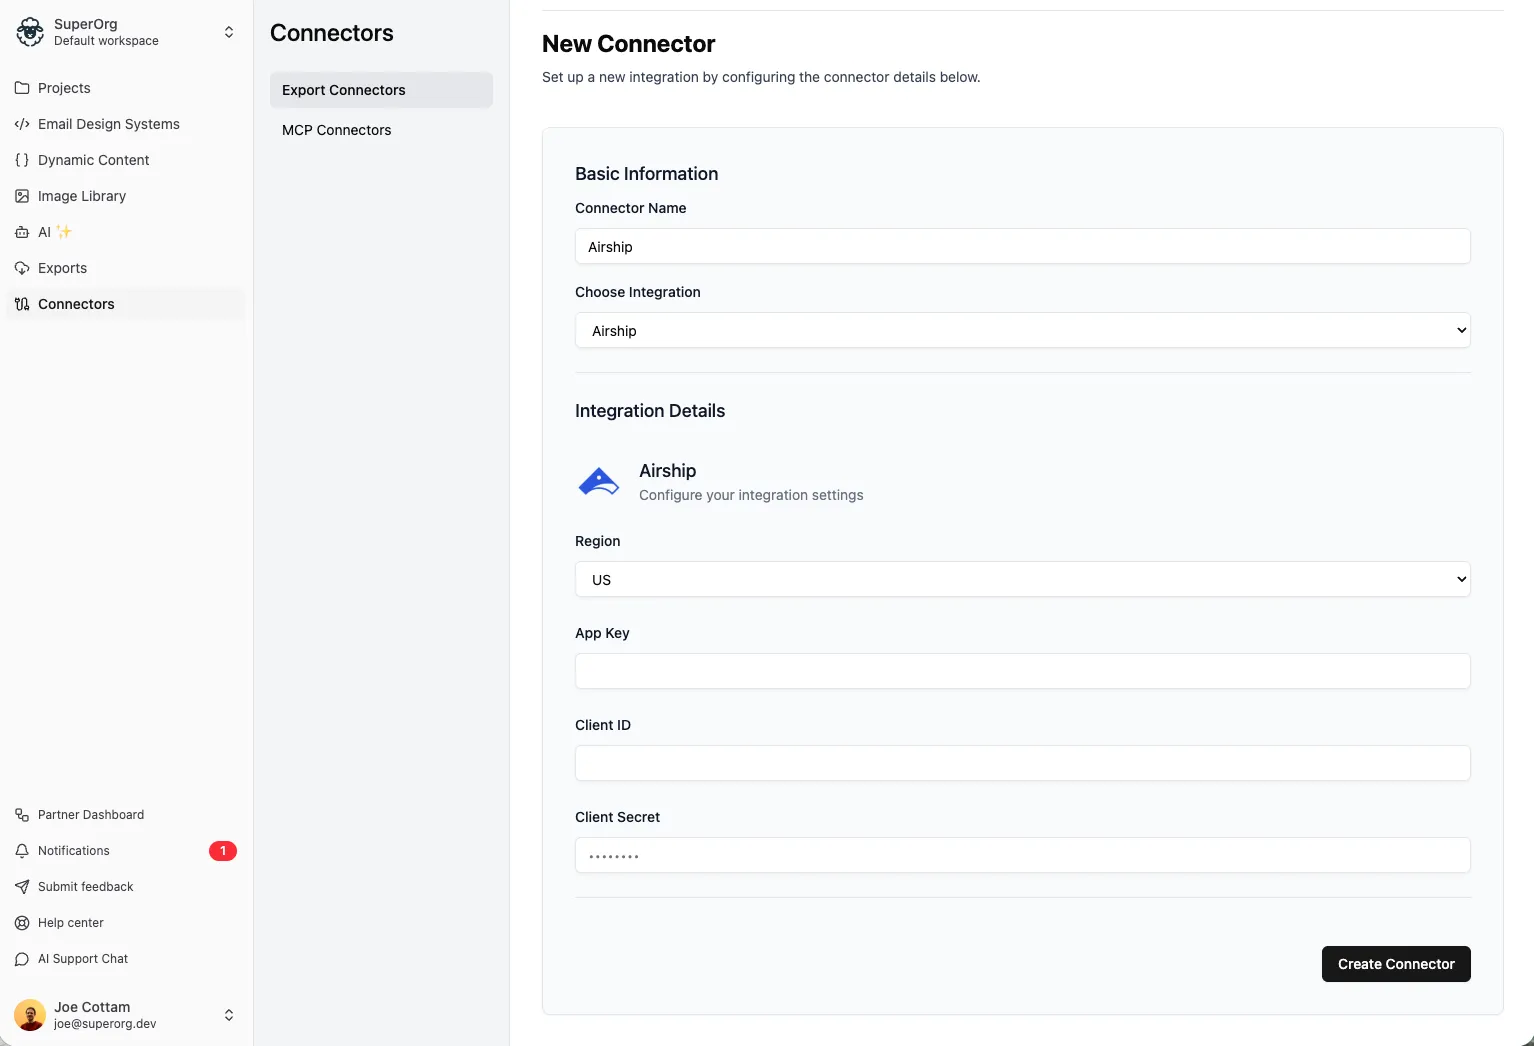Focus the App Key input field
Screen dimensions: 1534x1046
(x=1022, y=671)
